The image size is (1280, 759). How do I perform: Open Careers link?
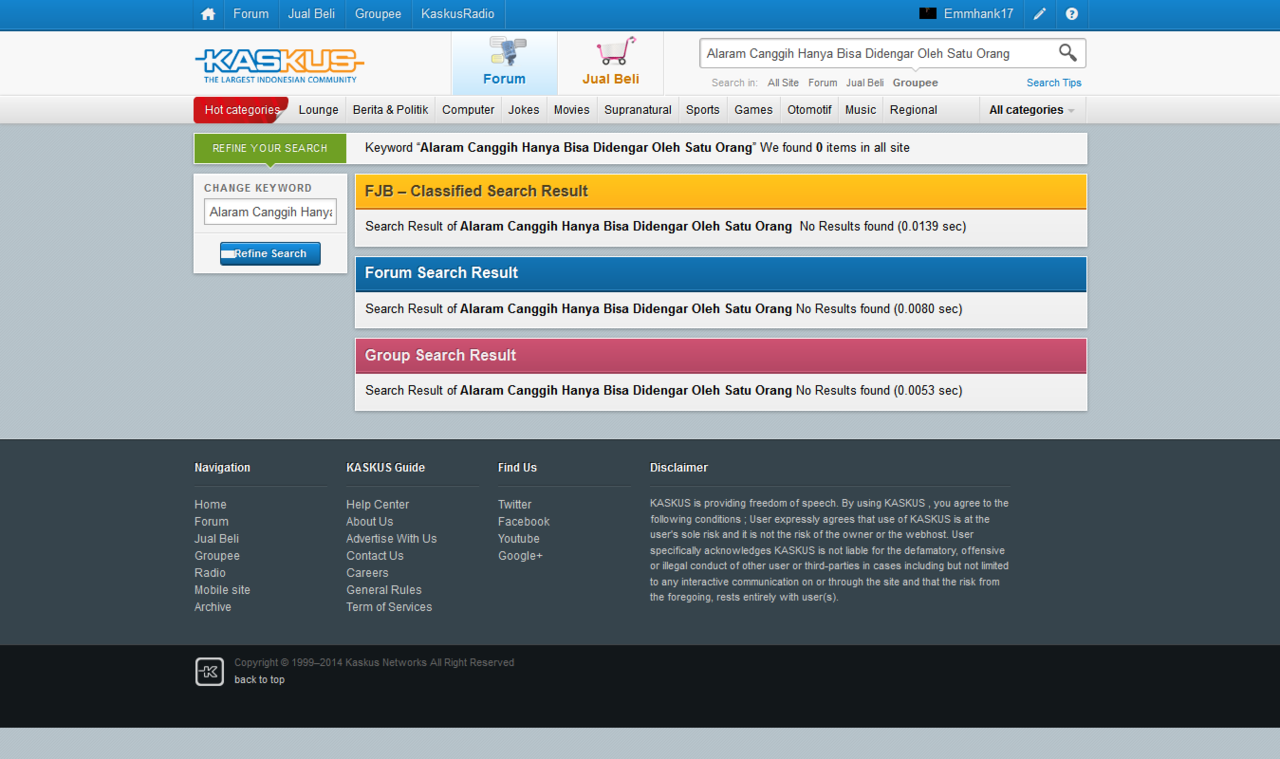coord(367,573)
